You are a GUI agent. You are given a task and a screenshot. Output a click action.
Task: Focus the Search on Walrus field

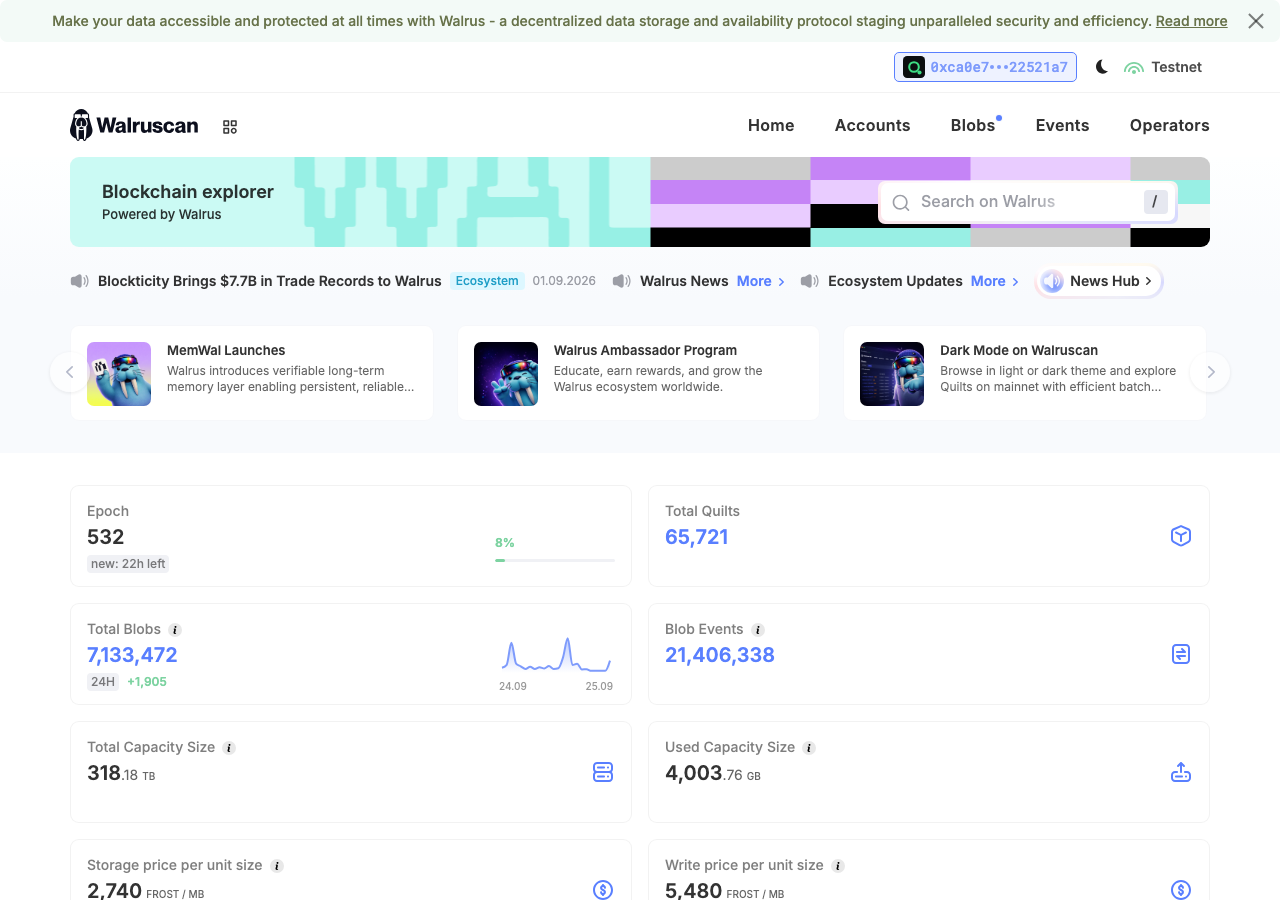coord(1028,202)
